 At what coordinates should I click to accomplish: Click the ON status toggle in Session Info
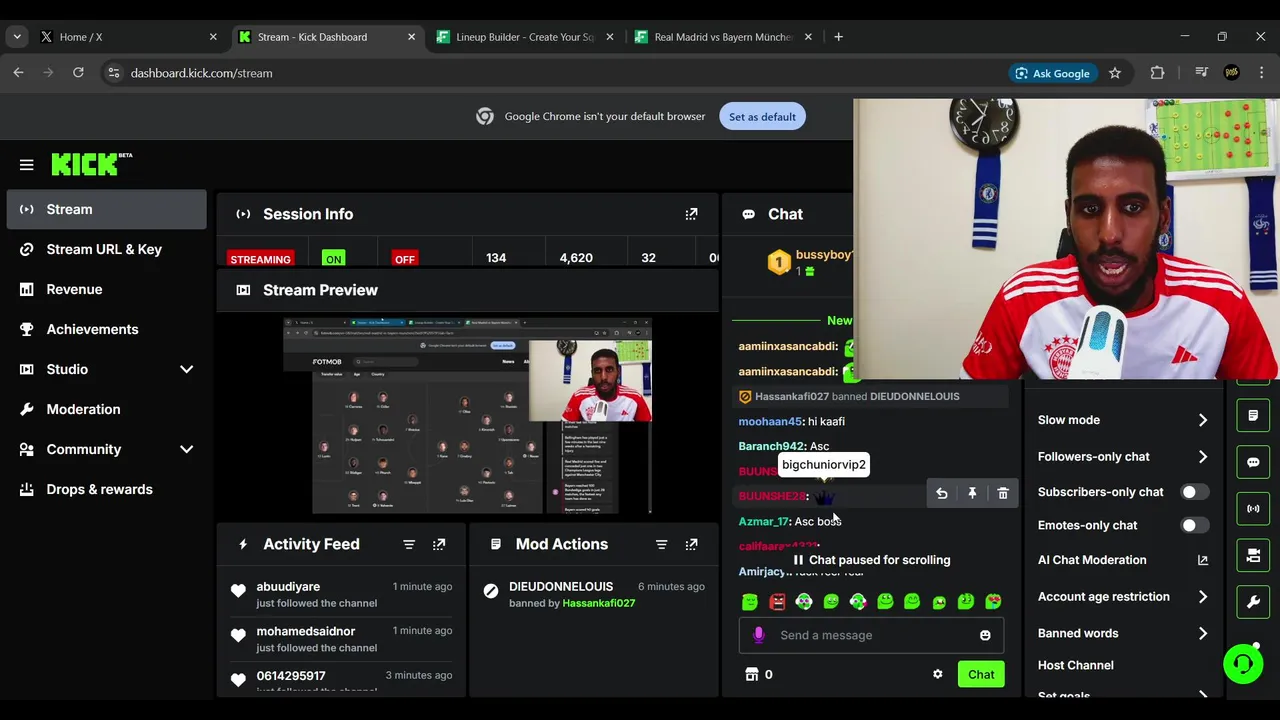click(x=333, y=259)
